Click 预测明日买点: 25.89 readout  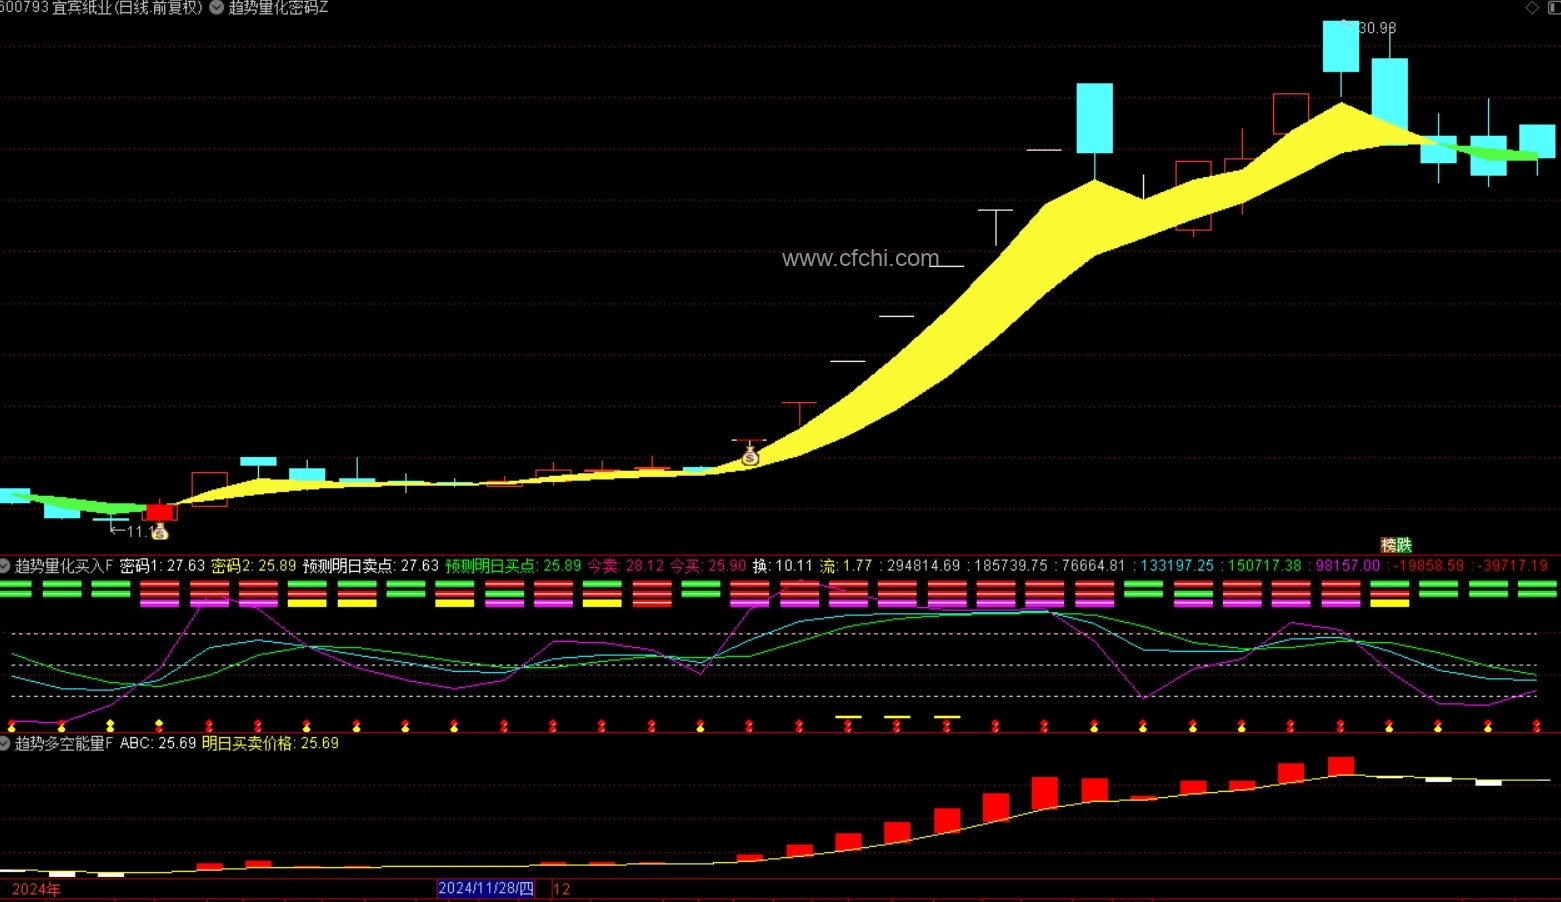pyautogui.click(x=513, y=566)
